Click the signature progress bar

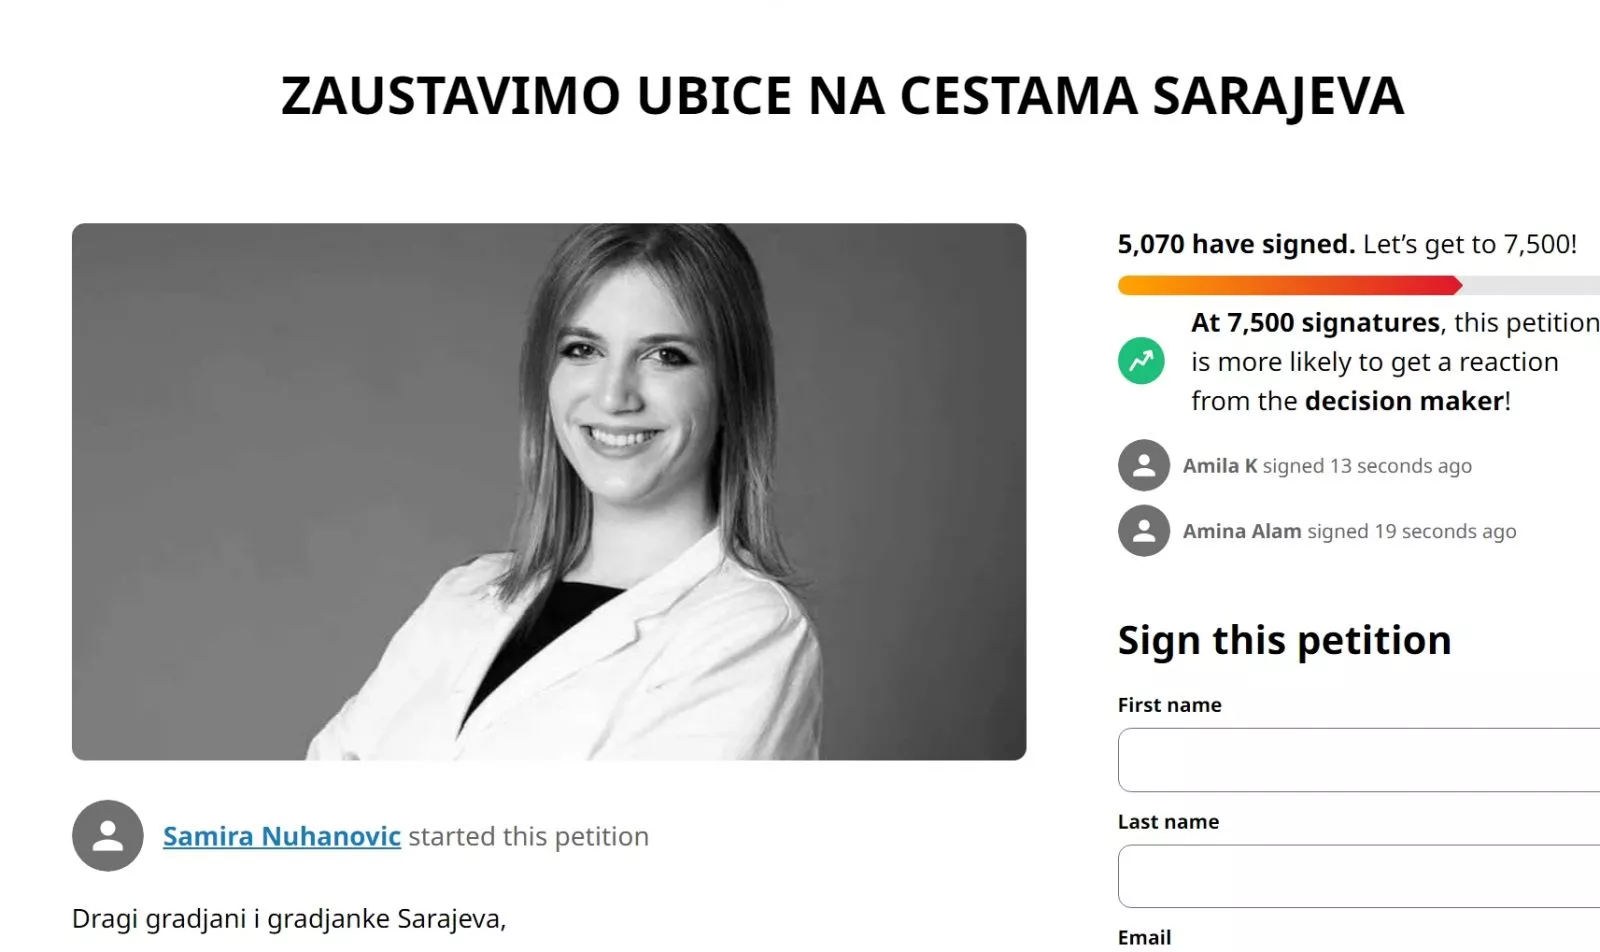coord(1359,286)
